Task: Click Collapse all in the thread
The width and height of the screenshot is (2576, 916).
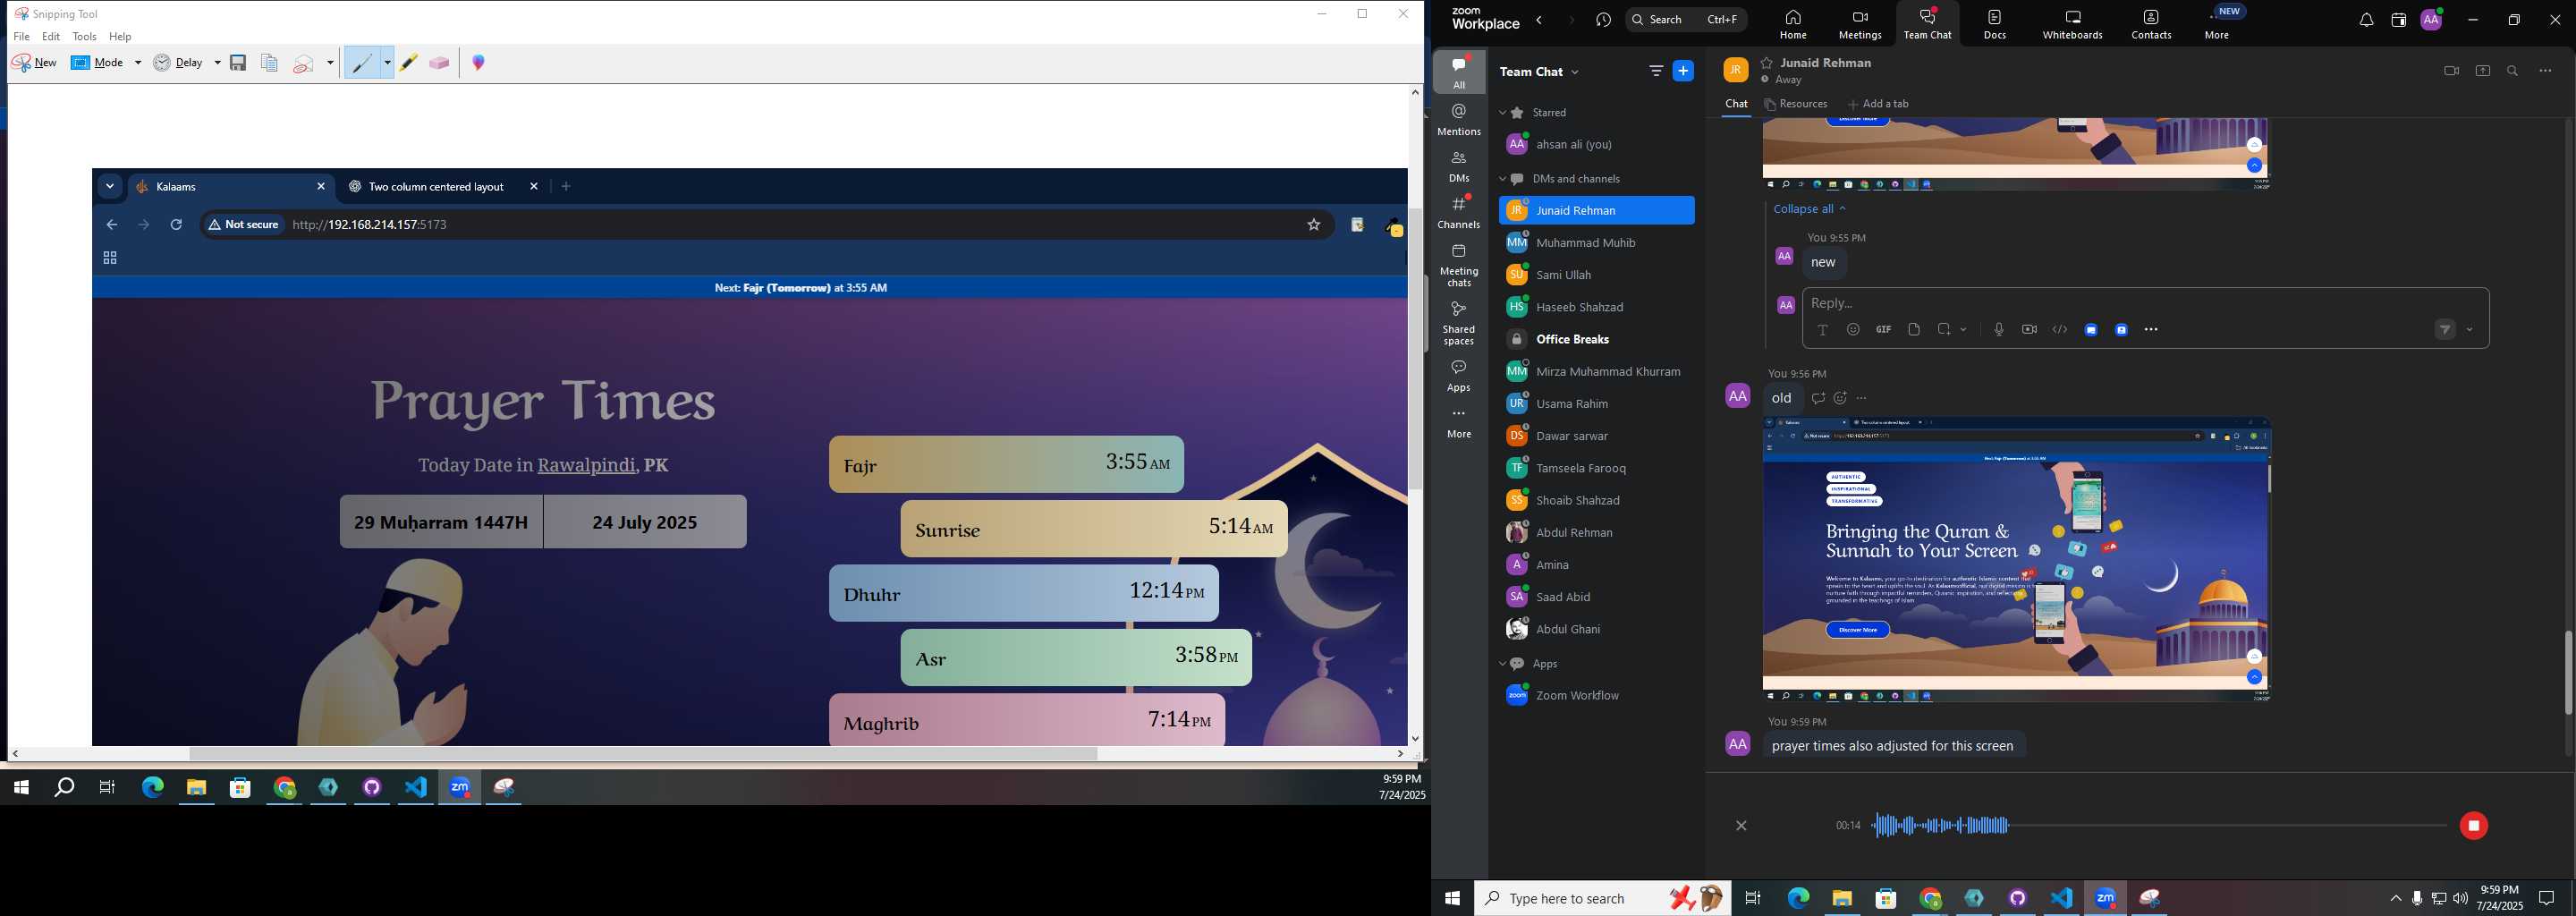Action: coord(1809,209)
